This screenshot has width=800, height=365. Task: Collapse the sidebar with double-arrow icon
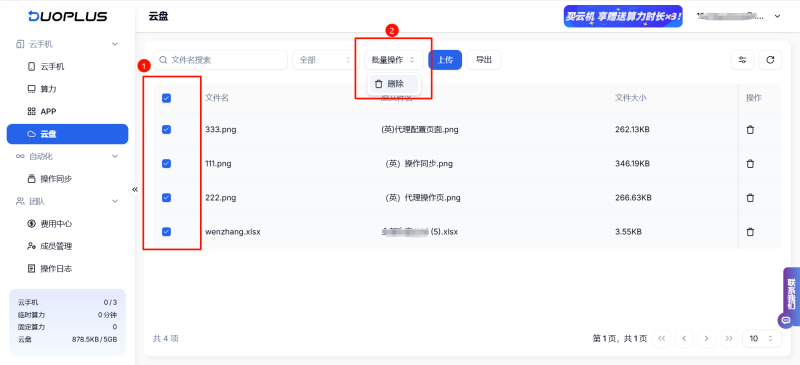(x=135, y=189)
